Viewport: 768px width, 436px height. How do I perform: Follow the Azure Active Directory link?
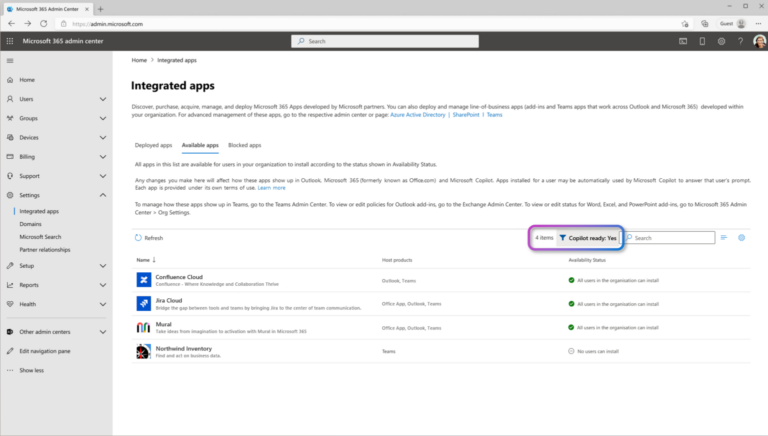(417, 115)
